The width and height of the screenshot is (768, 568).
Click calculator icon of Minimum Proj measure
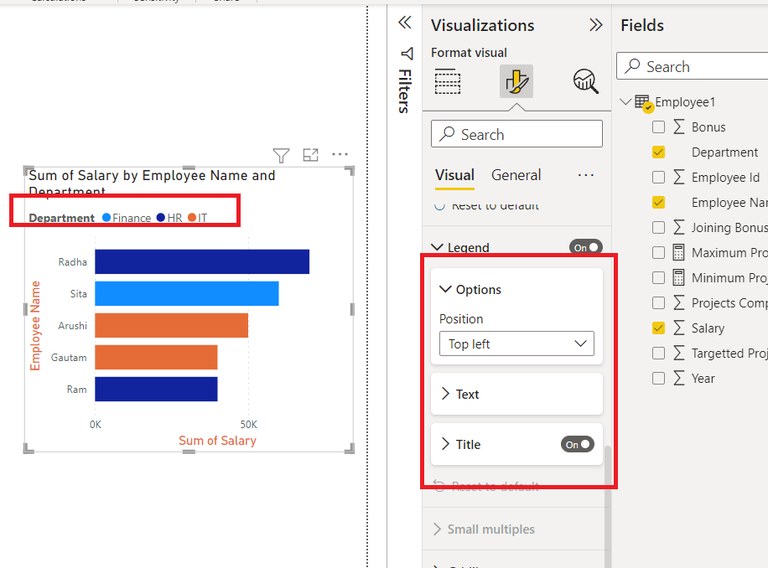coord(678,278)
